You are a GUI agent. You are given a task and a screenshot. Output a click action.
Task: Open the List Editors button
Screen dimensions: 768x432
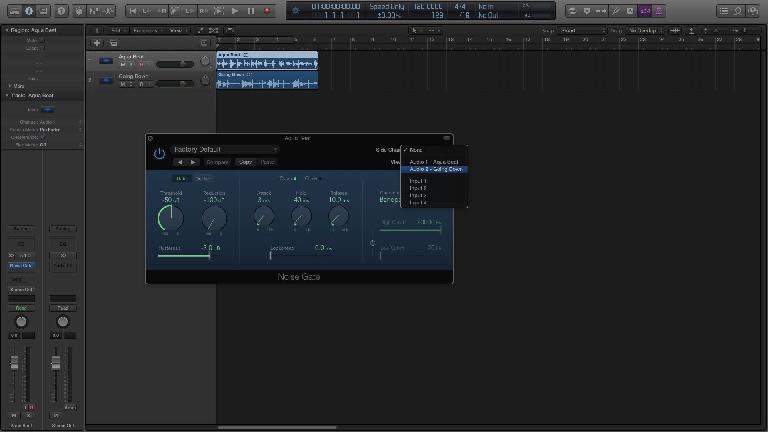tap(724, 11)
